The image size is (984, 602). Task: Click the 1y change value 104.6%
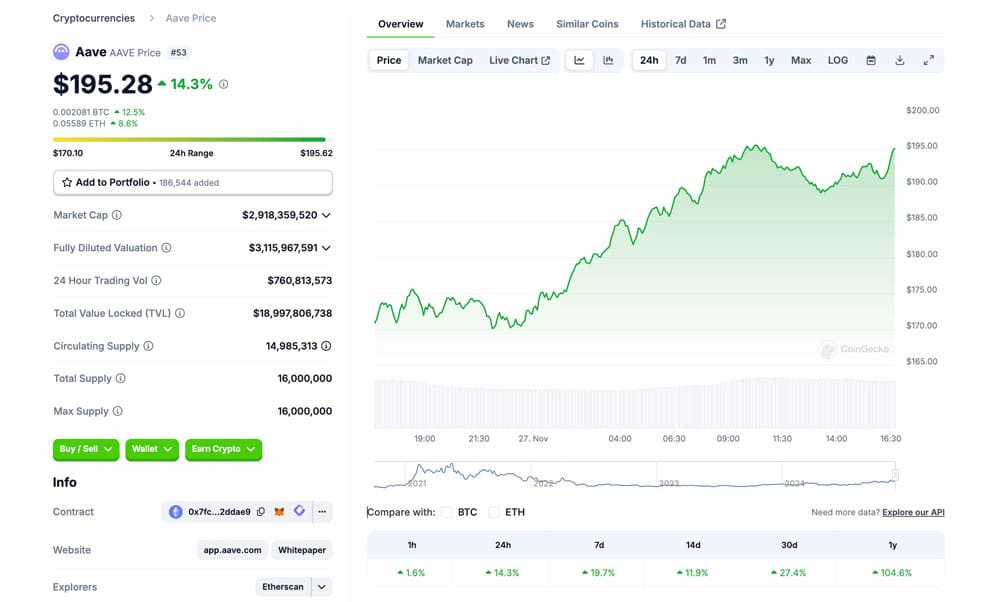(x=892, y=573)
